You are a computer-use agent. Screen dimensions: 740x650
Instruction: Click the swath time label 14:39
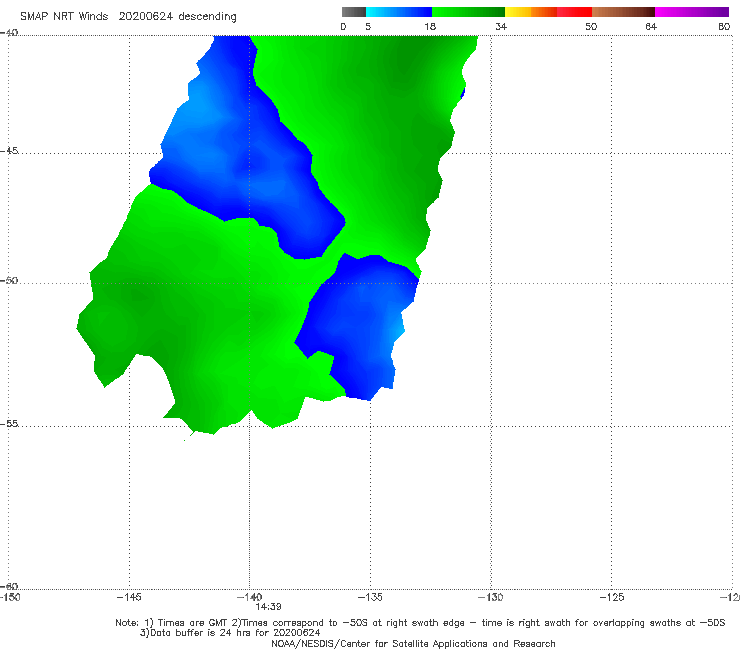tap(269, 607)
